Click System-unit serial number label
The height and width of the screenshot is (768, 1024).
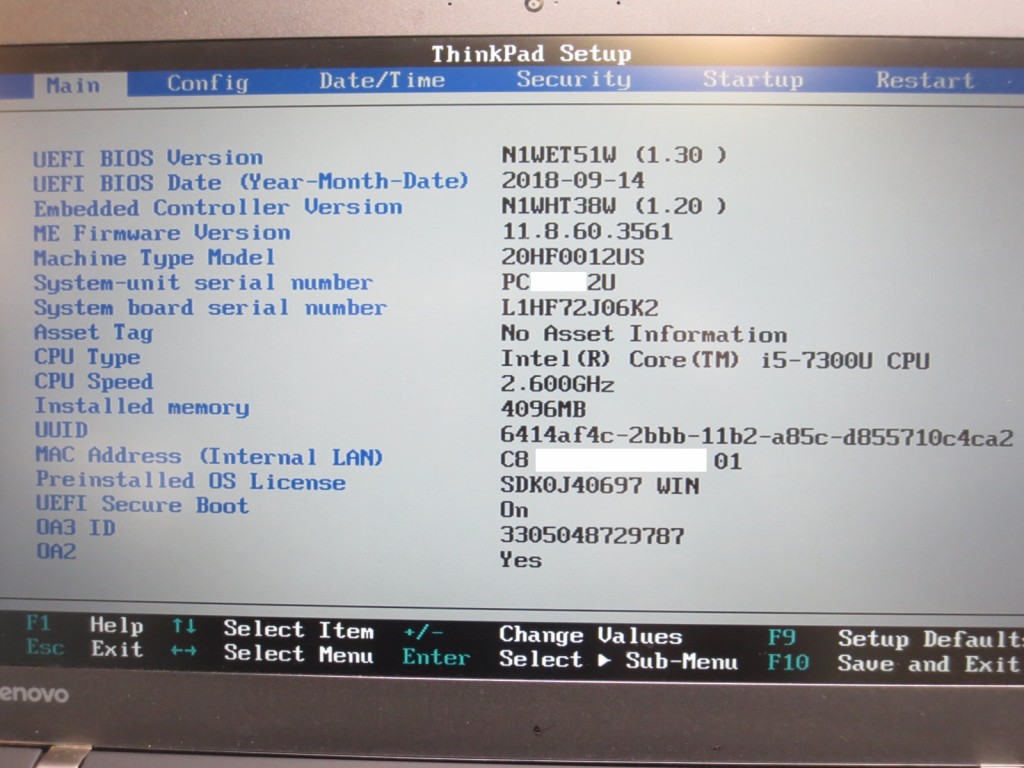pos(203,283)
